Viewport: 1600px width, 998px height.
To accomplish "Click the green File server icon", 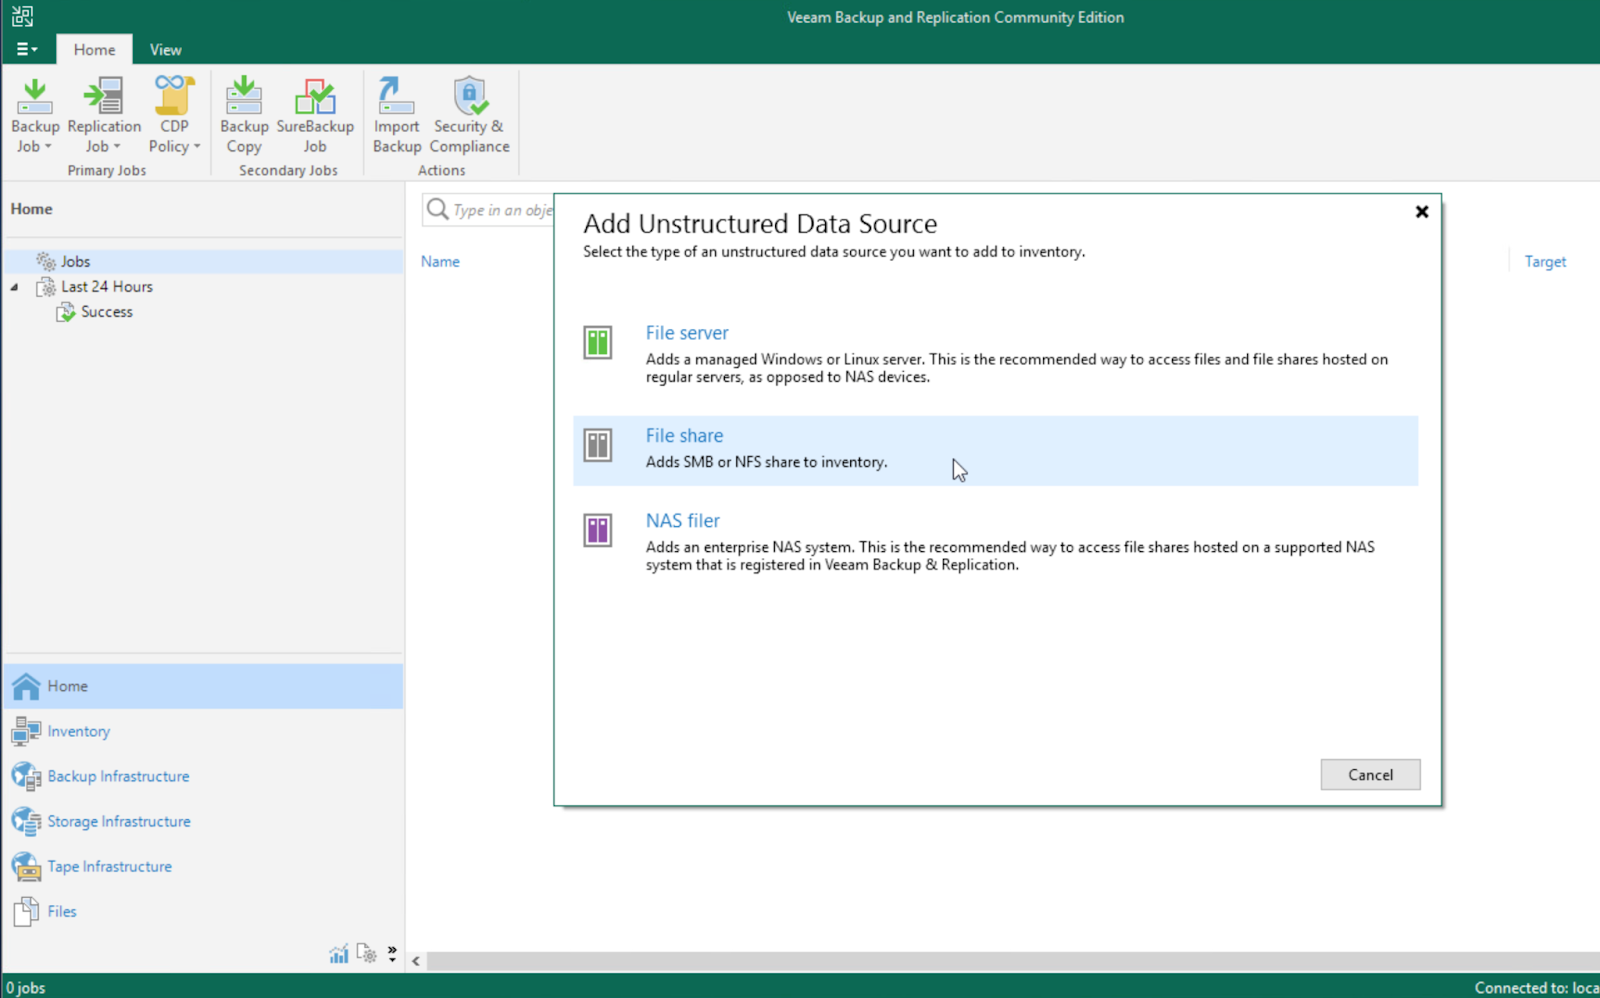I will 598,343.
